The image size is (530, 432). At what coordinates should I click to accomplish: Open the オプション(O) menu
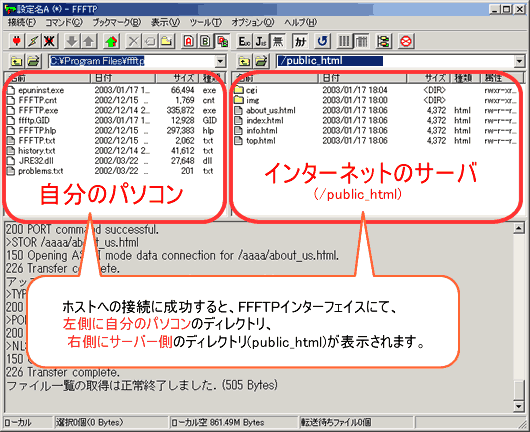point(252,23)
